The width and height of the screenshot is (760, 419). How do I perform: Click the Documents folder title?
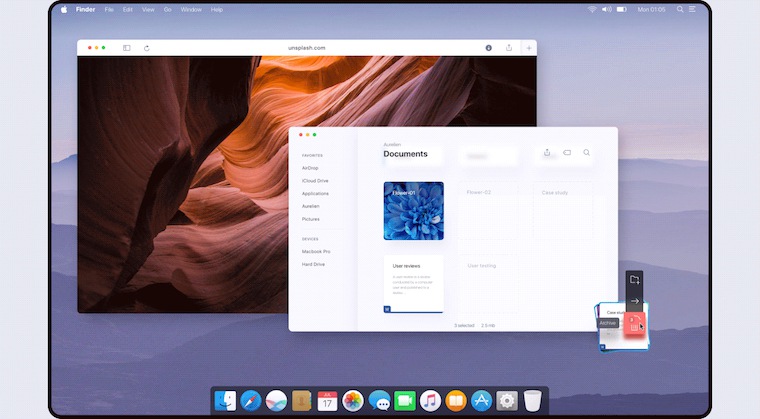405,154
